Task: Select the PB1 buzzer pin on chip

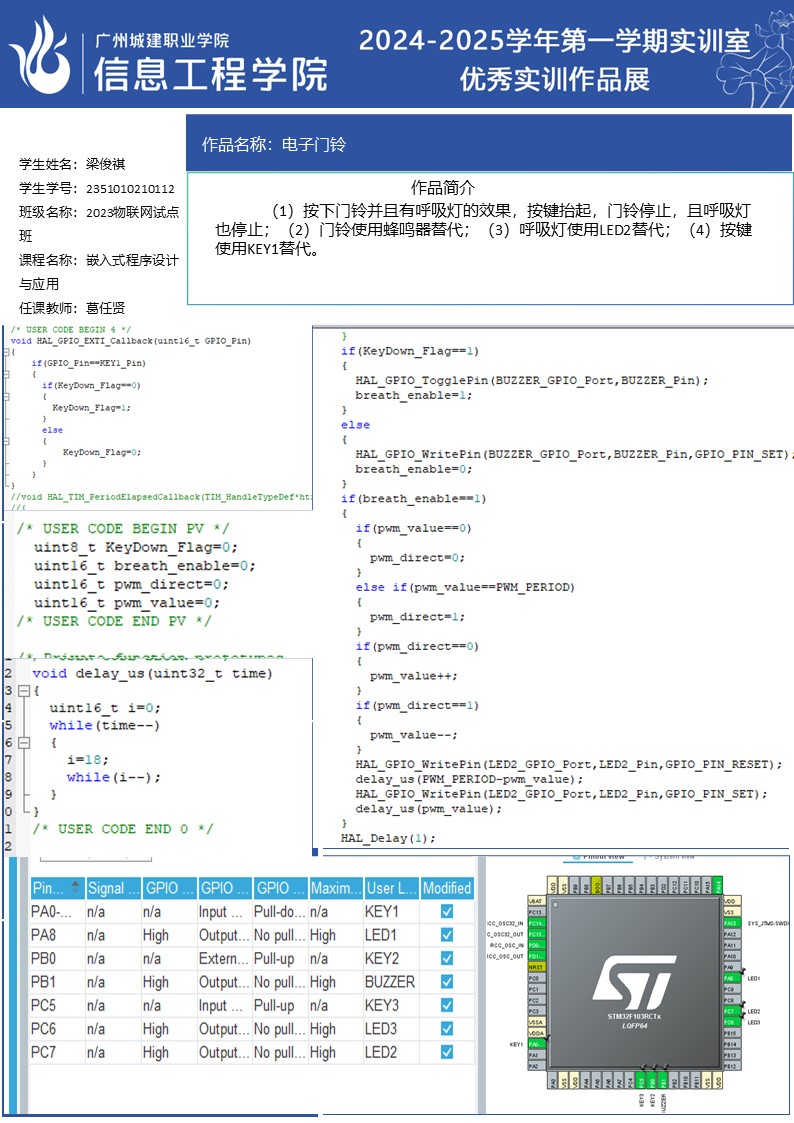Action: point(663,1081)
